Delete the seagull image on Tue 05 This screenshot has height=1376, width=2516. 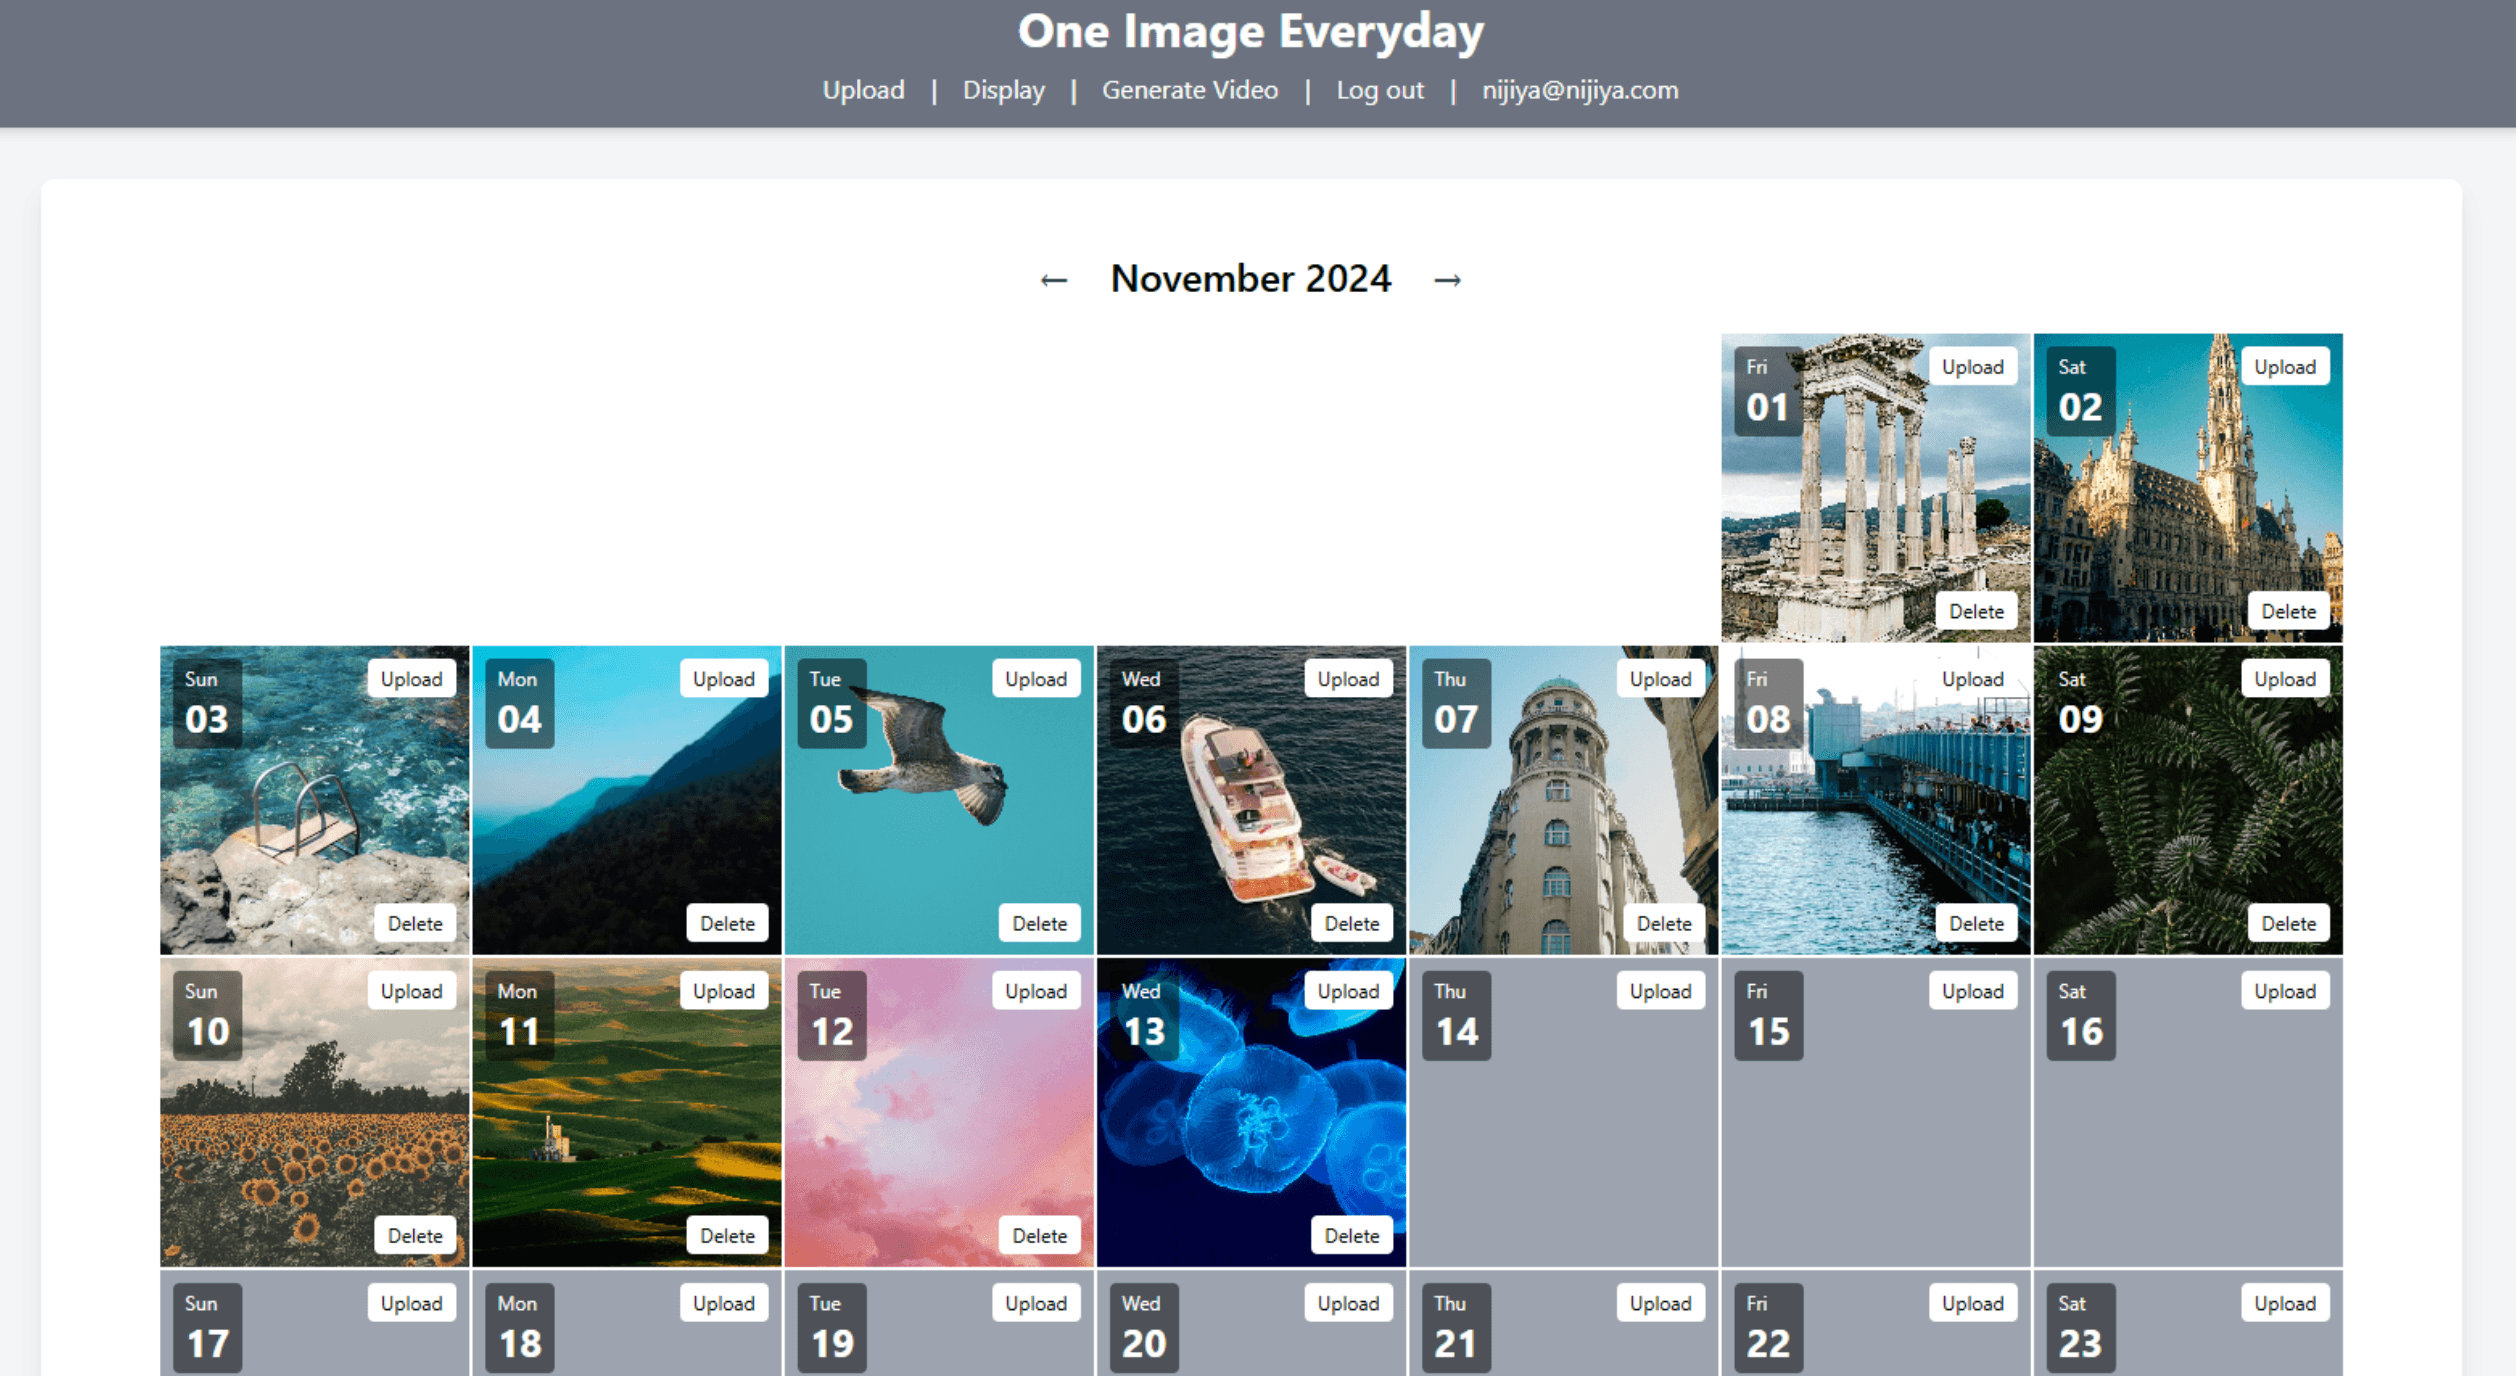(1039, 923)
